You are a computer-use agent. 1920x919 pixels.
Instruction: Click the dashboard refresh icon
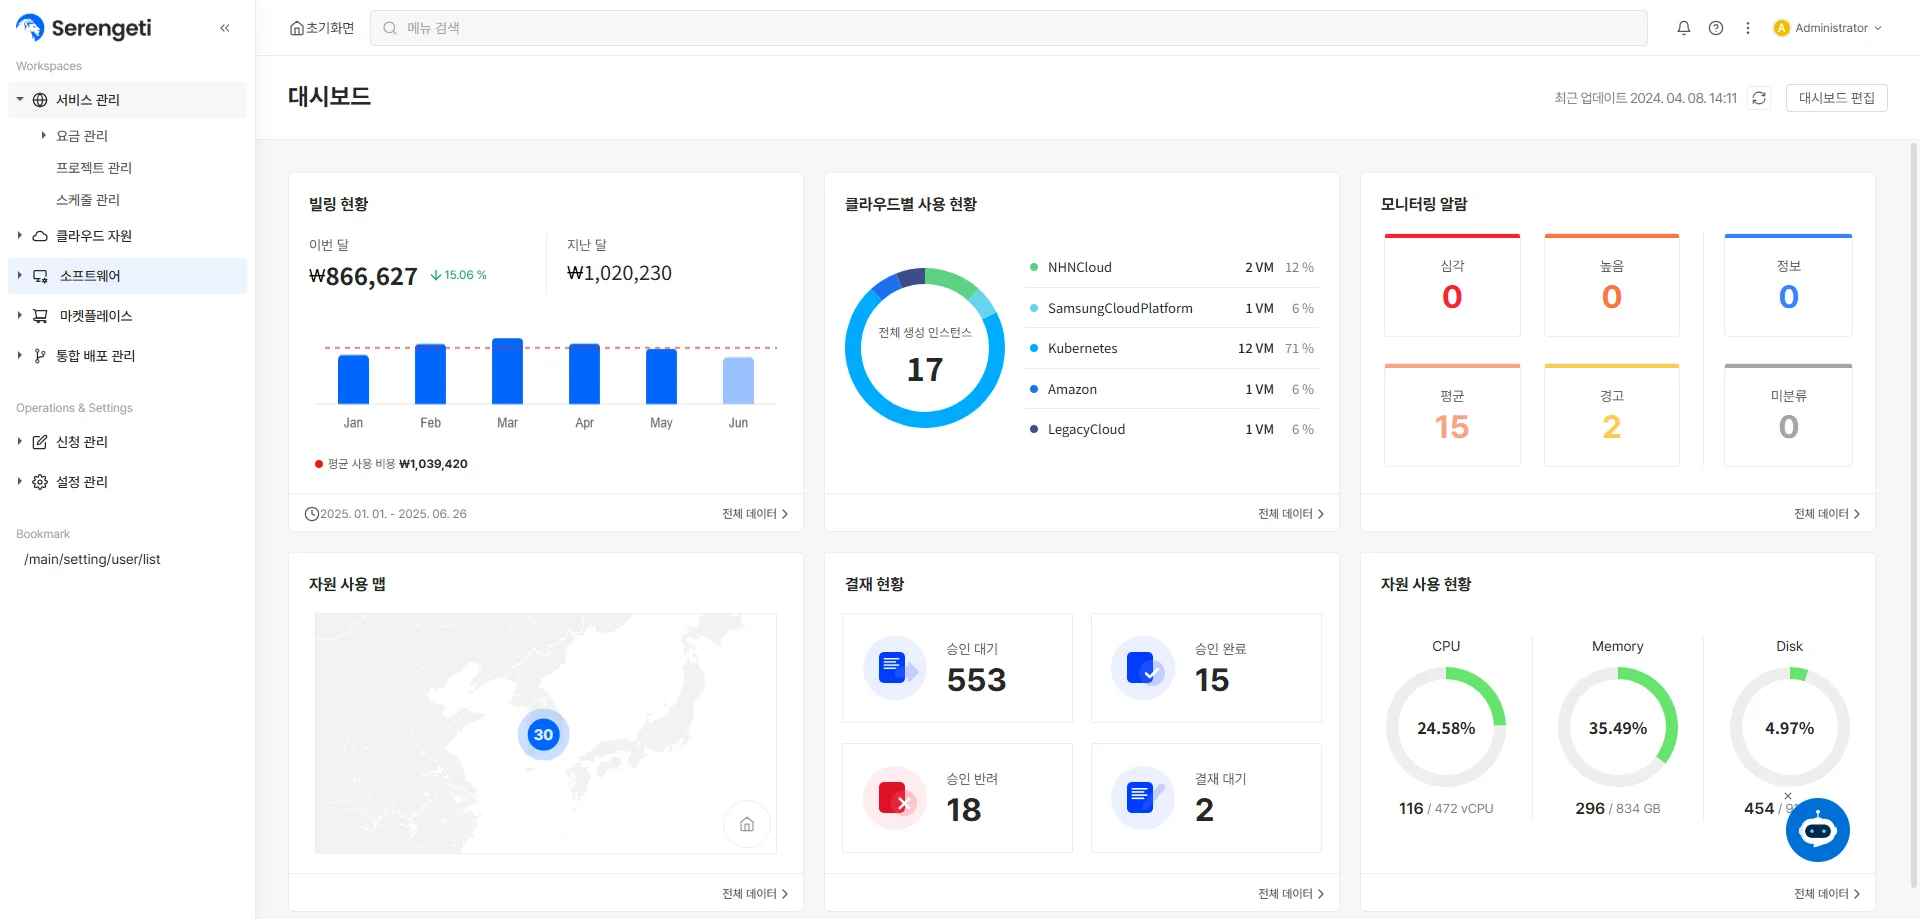(1759, 98)
